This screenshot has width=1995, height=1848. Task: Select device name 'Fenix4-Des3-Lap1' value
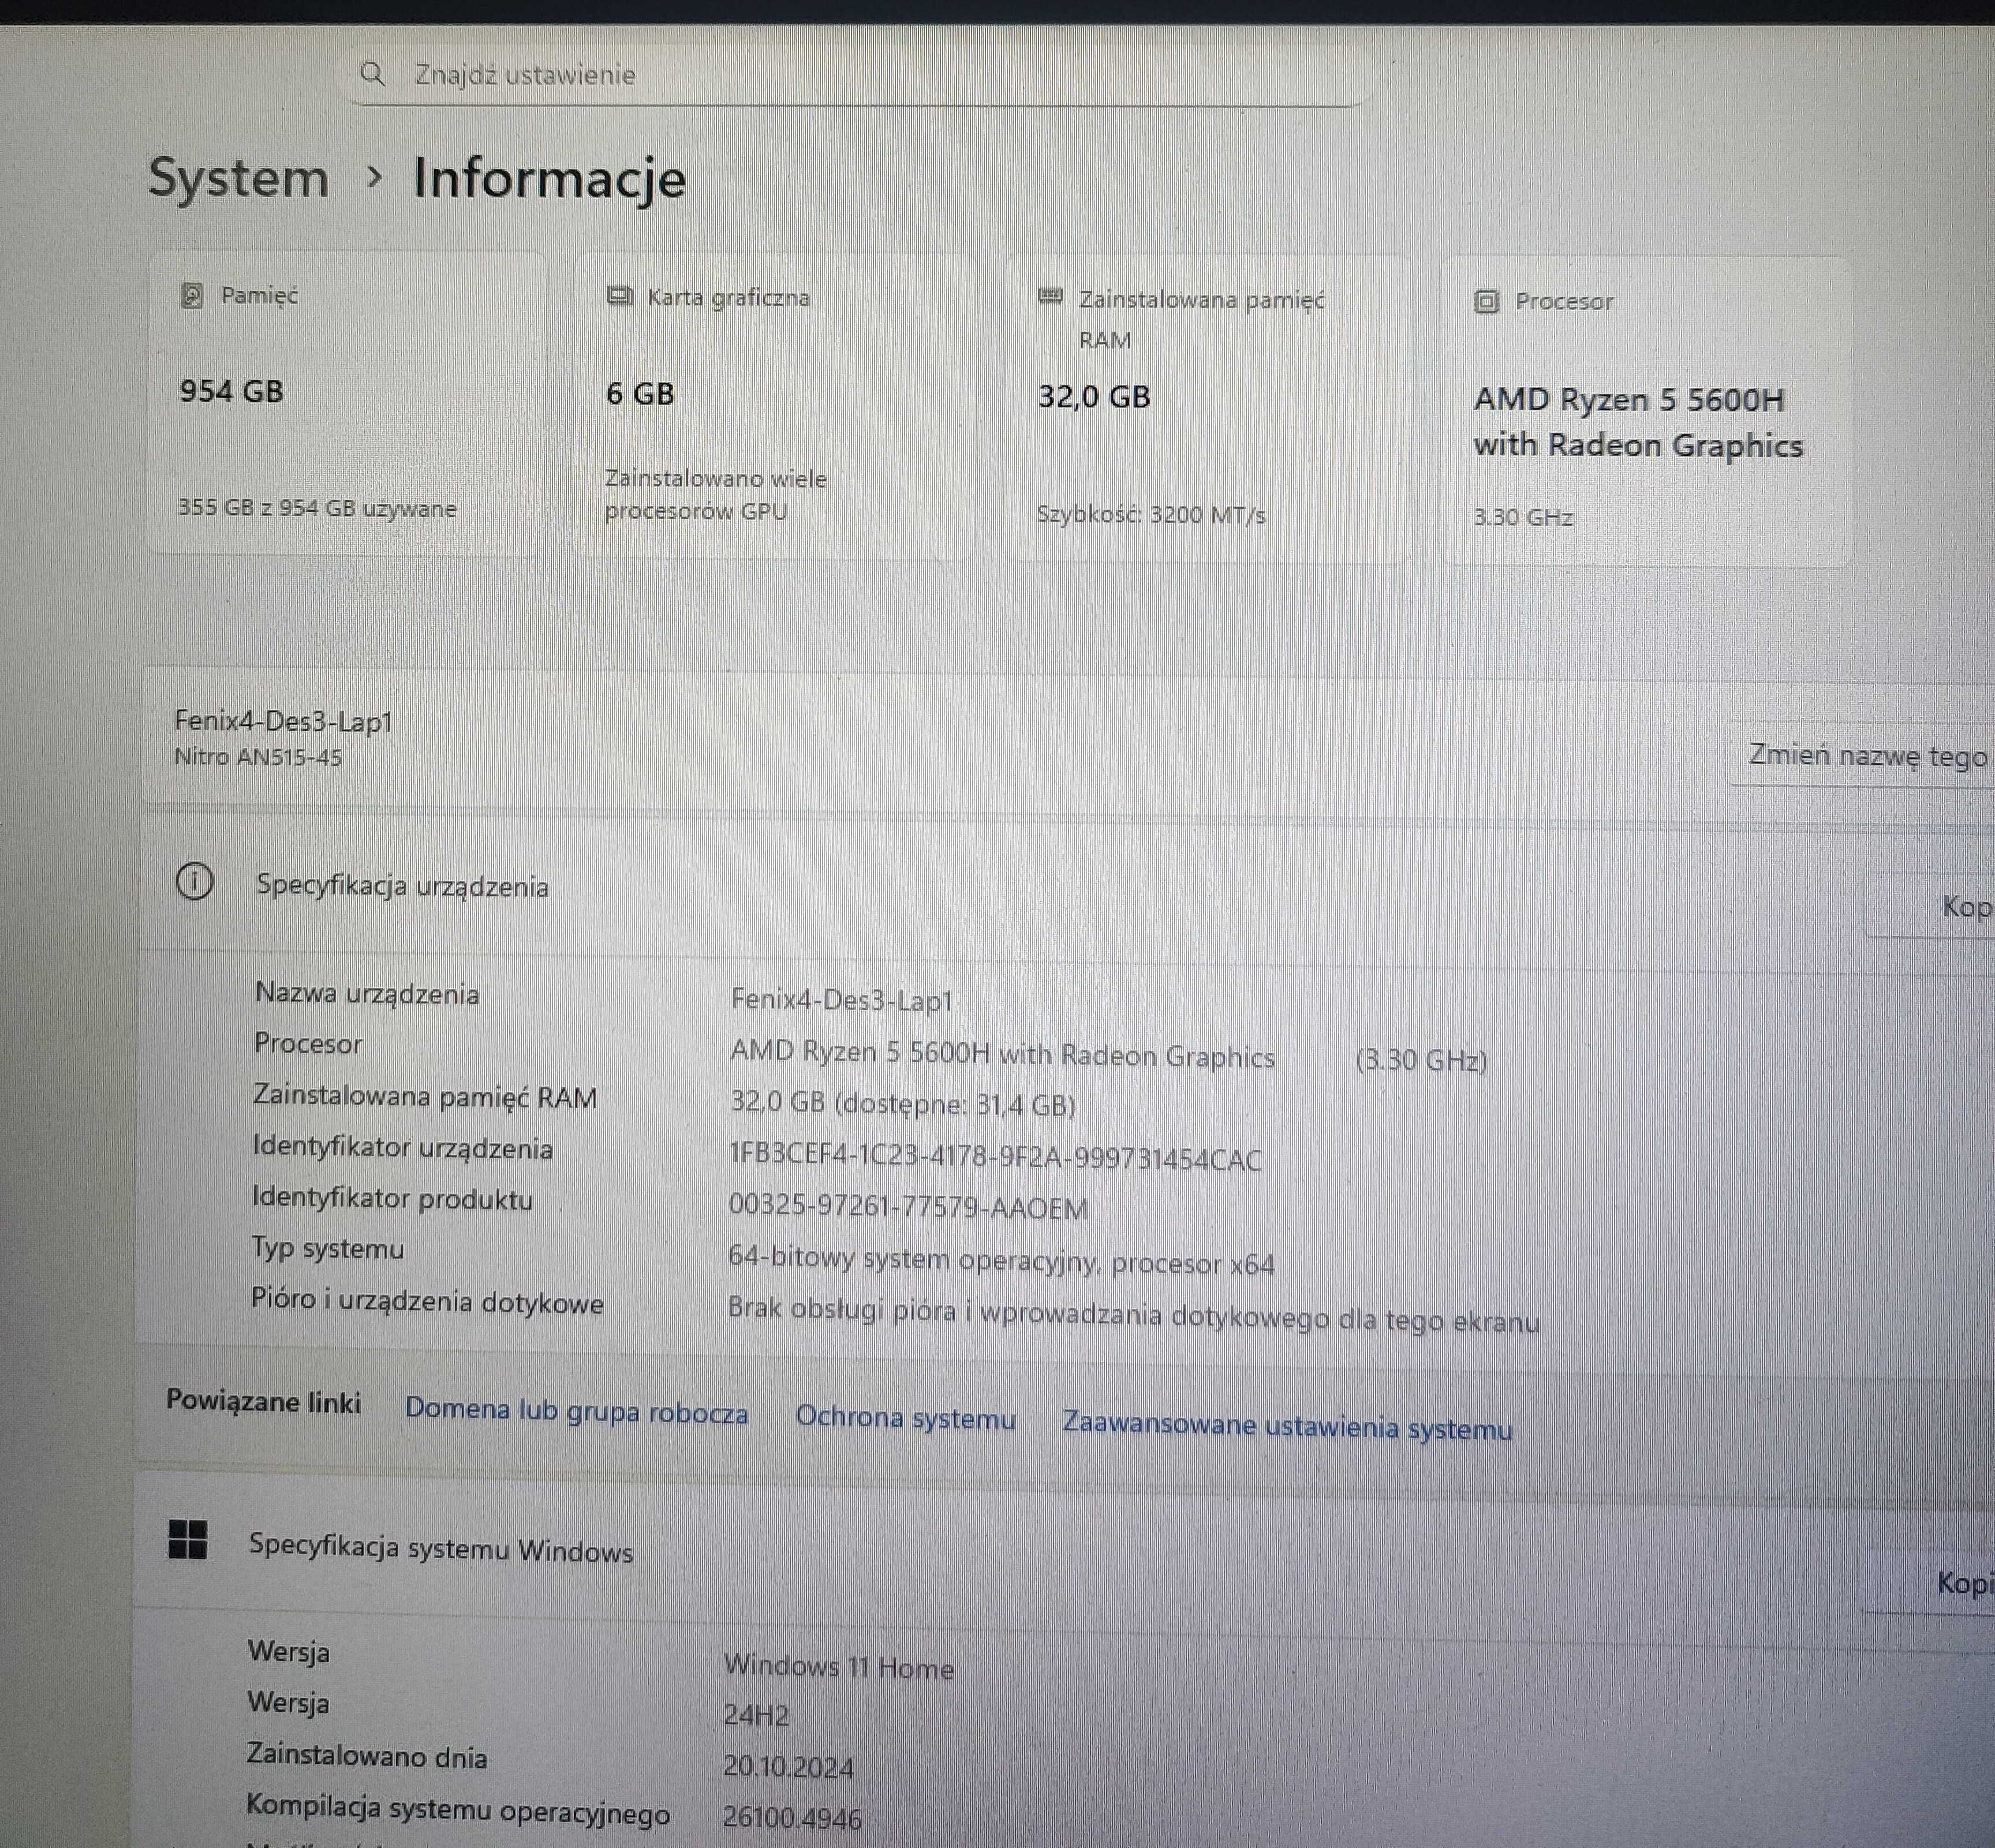tap(842, 1000)
